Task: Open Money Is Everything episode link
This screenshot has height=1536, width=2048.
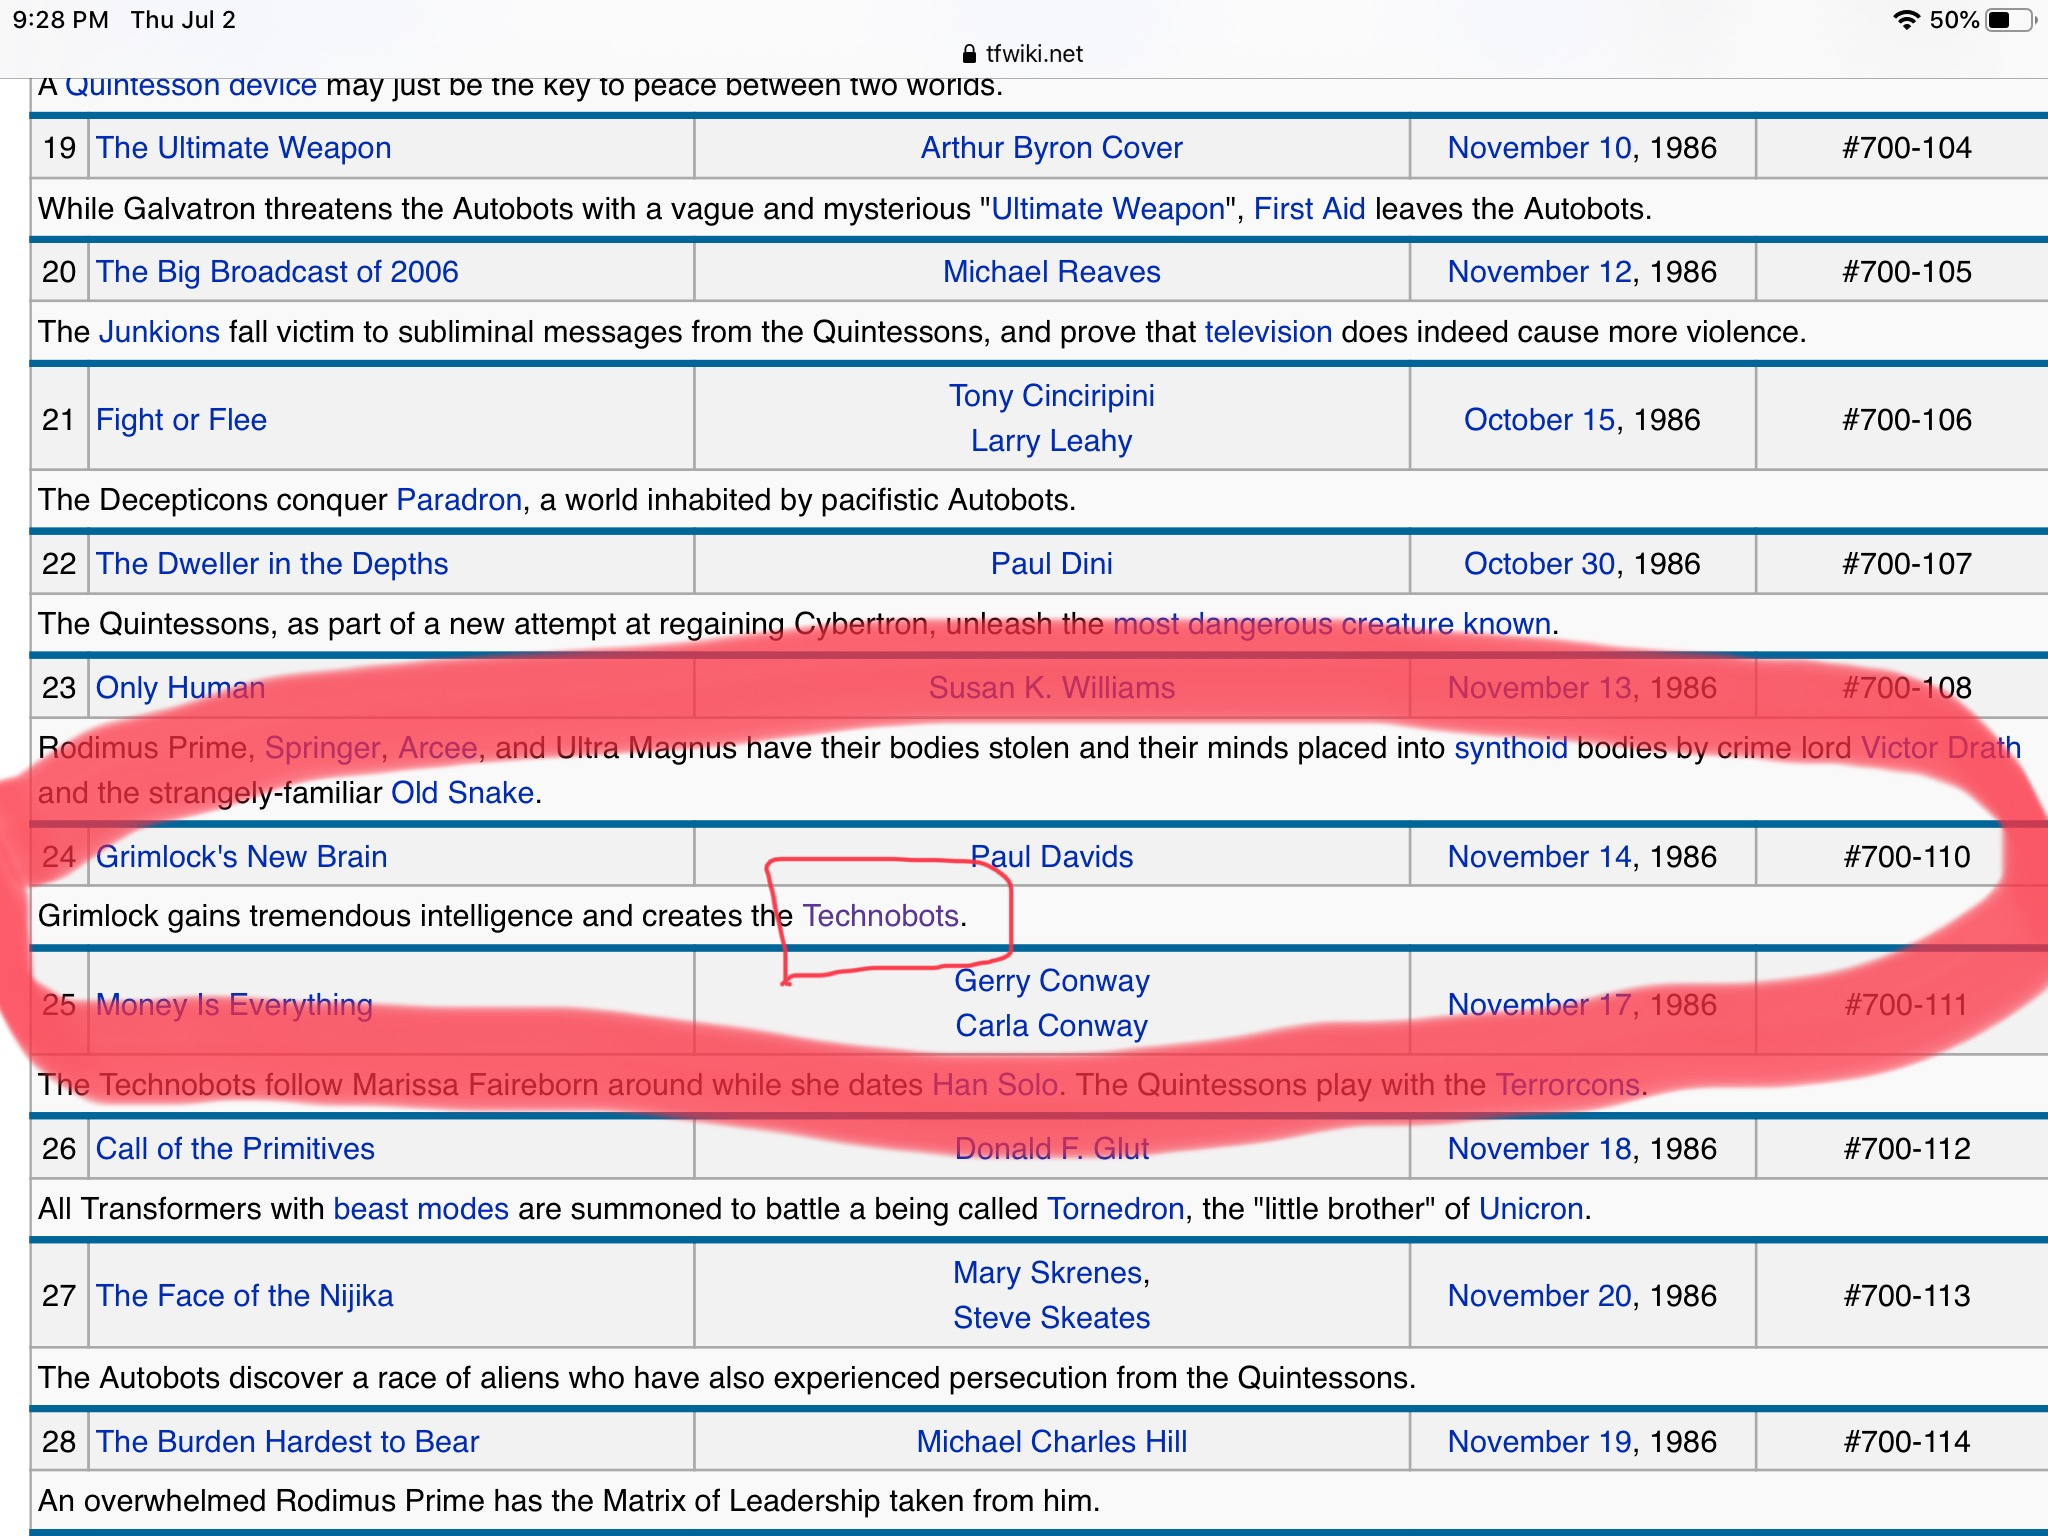Action: [x=234, y=1005]
